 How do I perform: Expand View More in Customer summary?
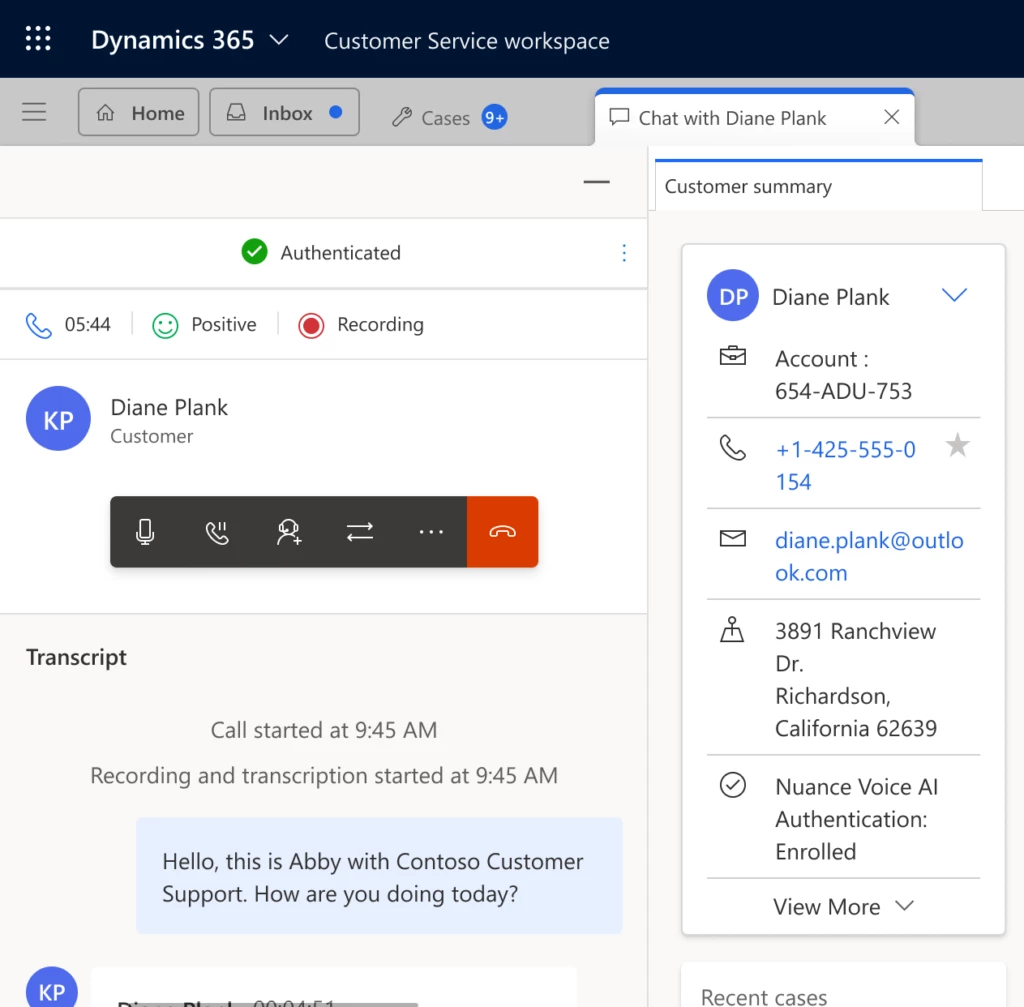(843, 906)
